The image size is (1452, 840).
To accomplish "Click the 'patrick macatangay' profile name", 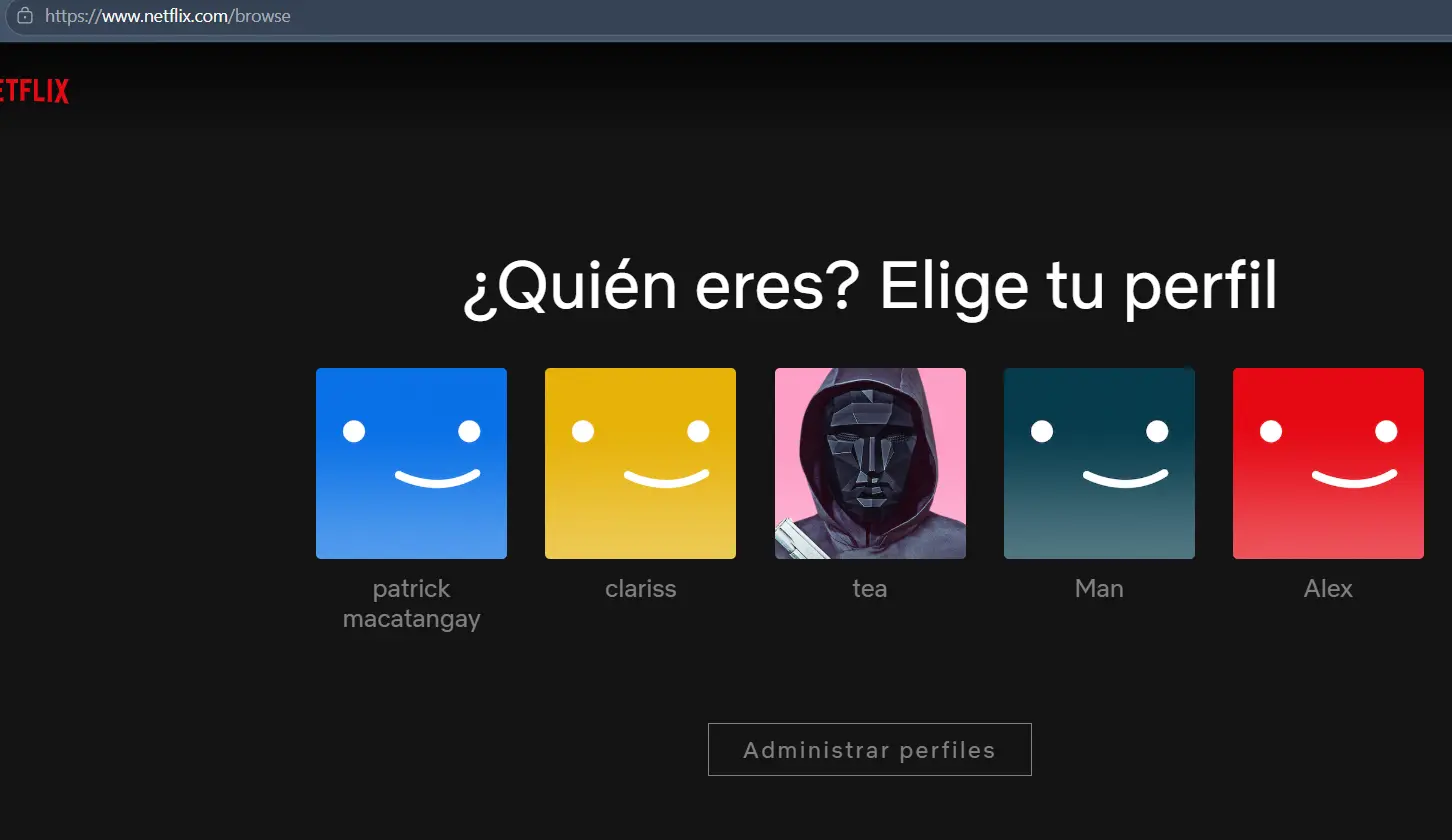I will tap(411, 604).
